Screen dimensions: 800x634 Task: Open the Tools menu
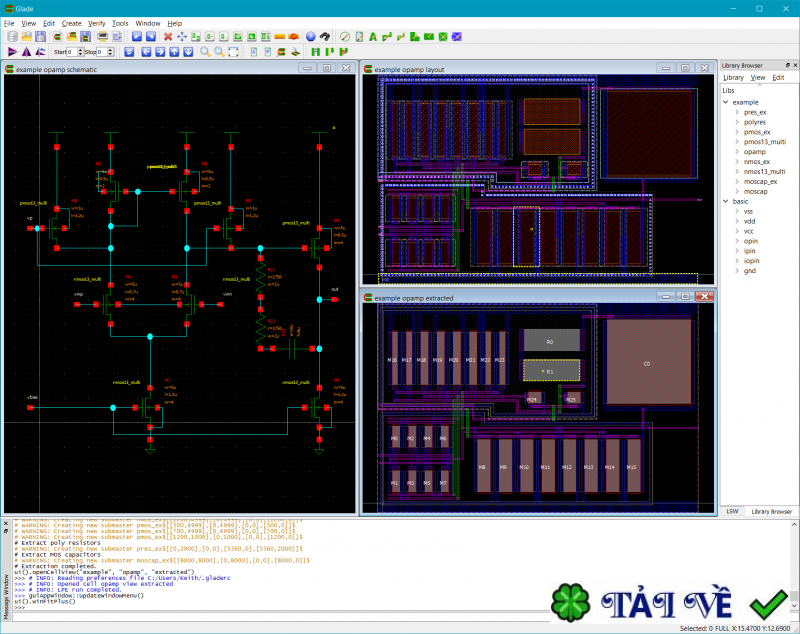[x=121, y=23]
